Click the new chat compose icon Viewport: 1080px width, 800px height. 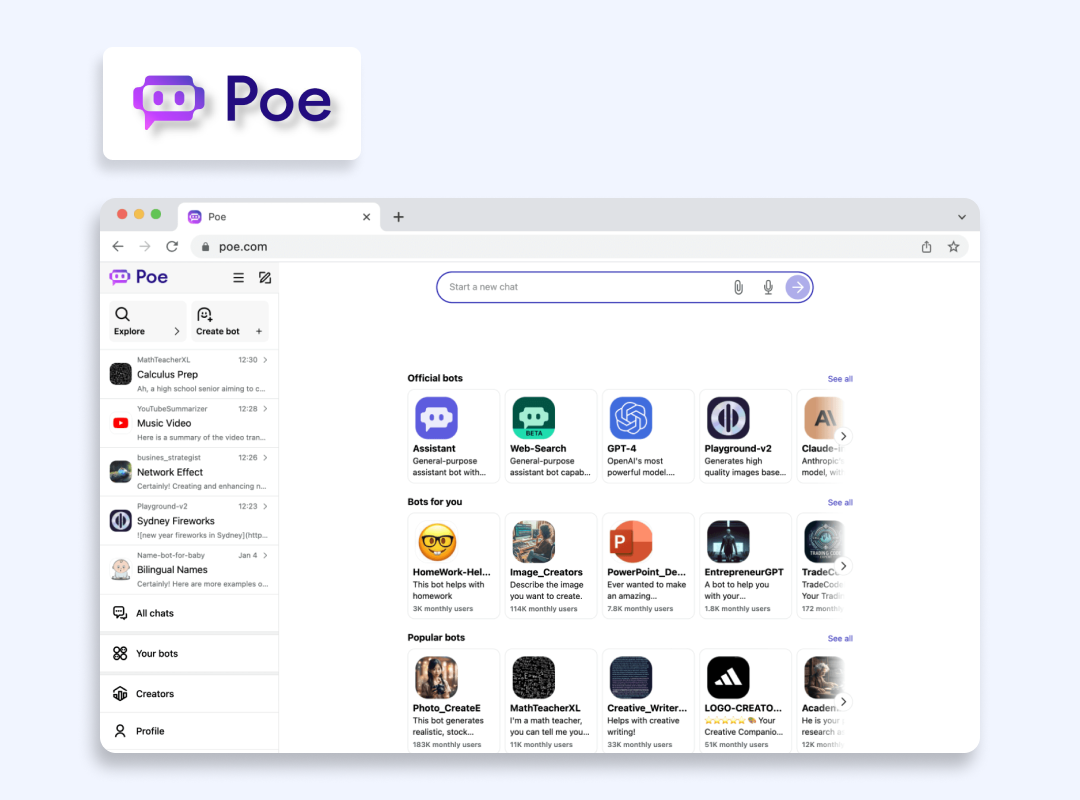(x=264, y=278)
